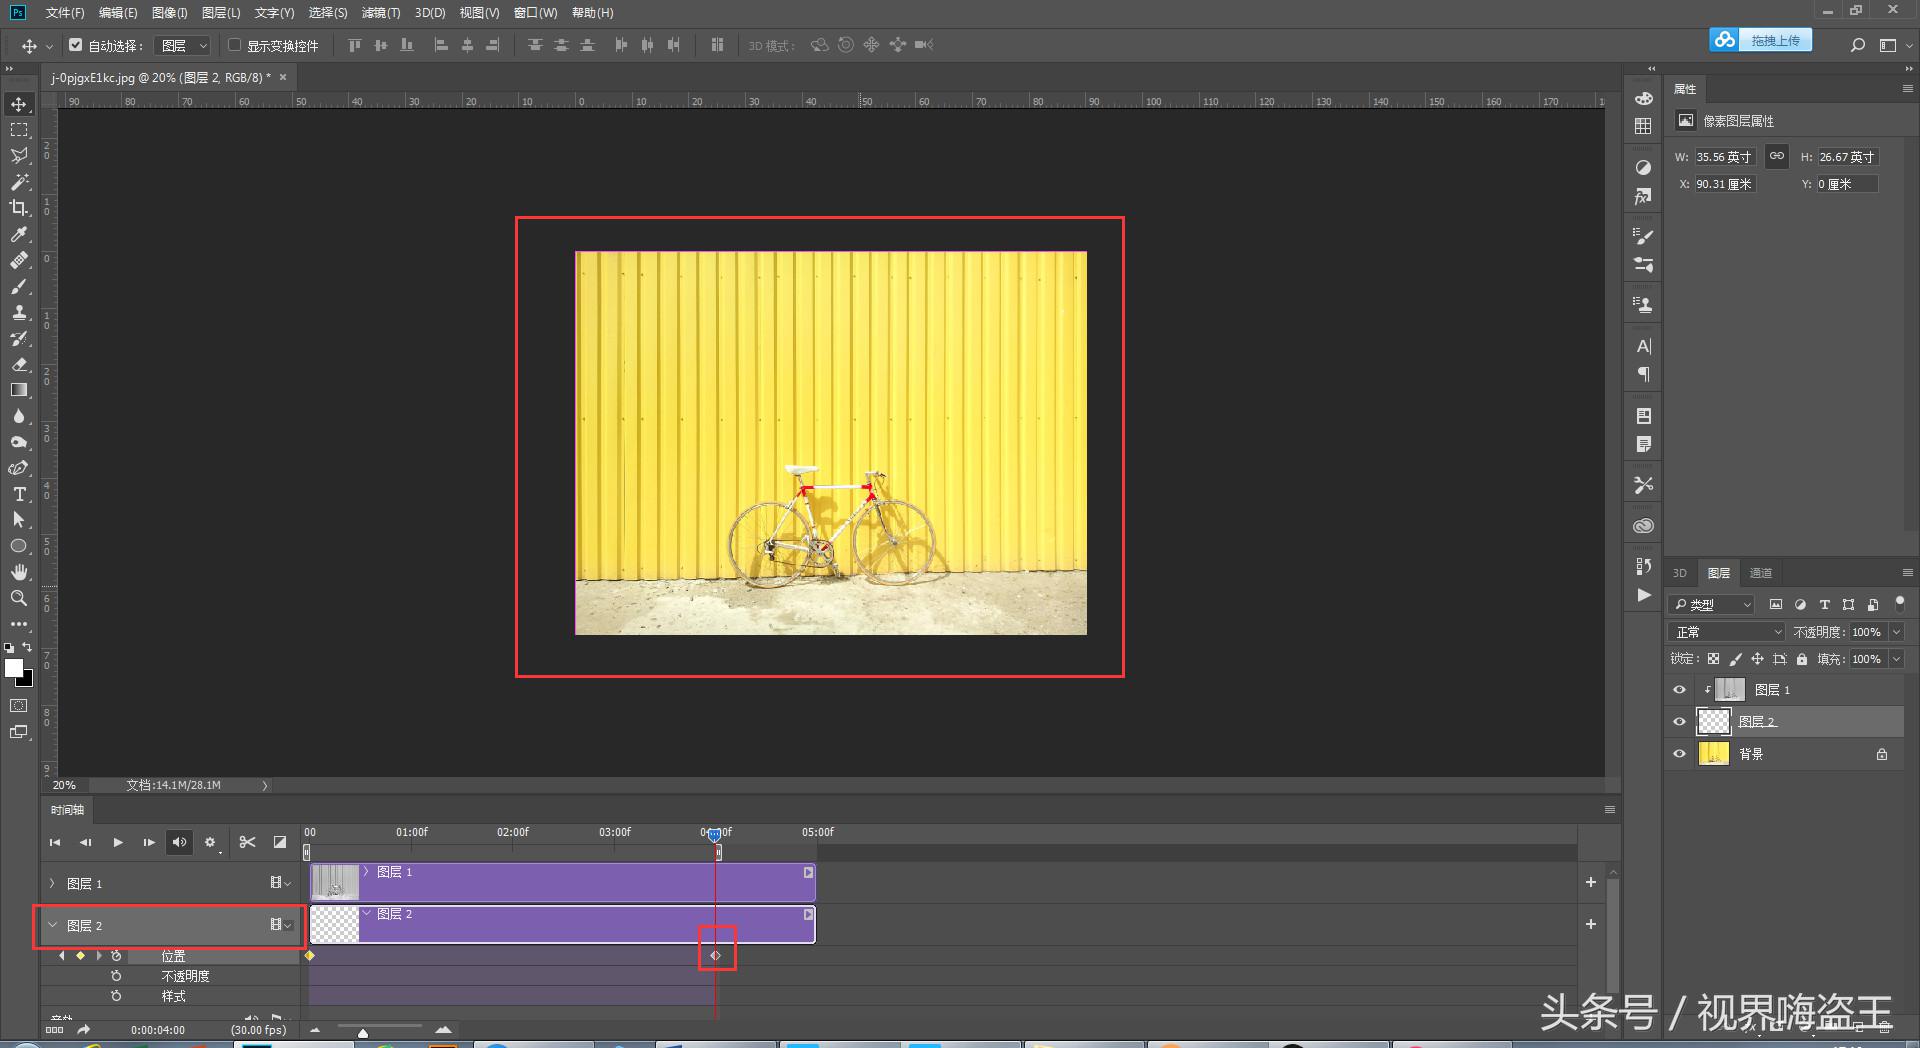The height and width of the screenshot is (1048, 1920).
Task: Select the Hand tool
Action: [19, 572]
